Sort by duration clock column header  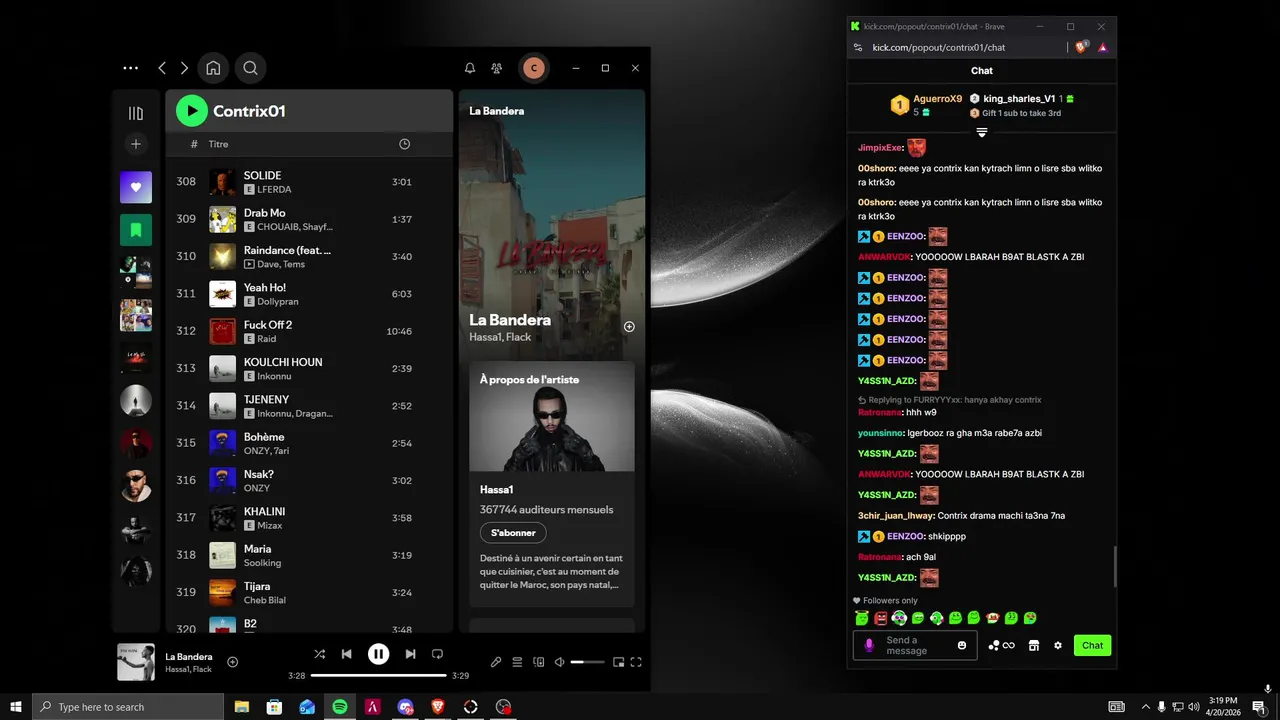[404, 144]
